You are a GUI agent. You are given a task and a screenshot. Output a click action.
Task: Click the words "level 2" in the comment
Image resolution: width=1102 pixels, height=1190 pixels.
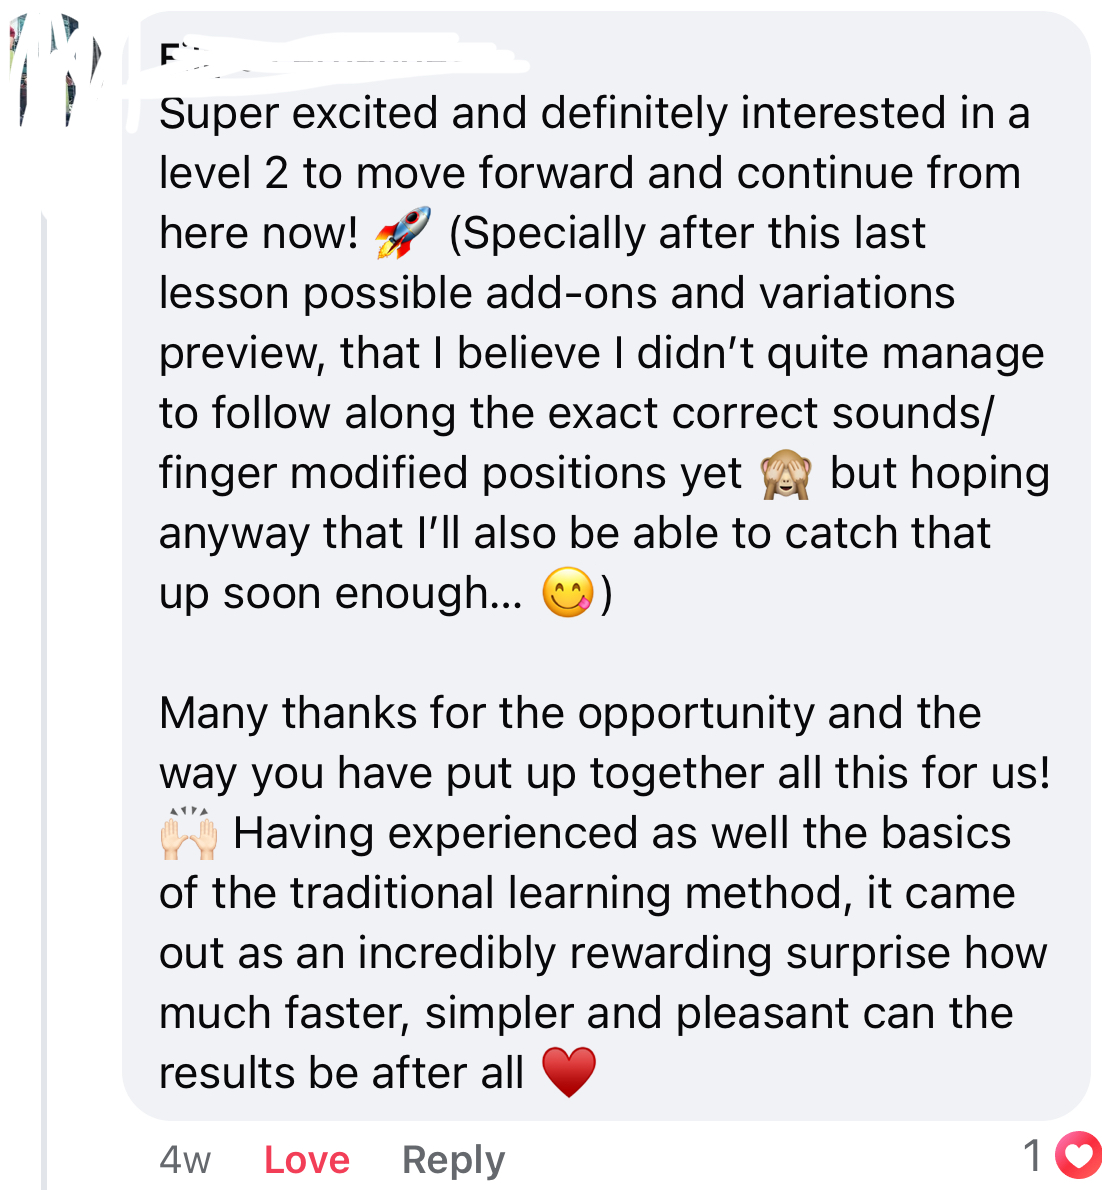pos(223,173)
